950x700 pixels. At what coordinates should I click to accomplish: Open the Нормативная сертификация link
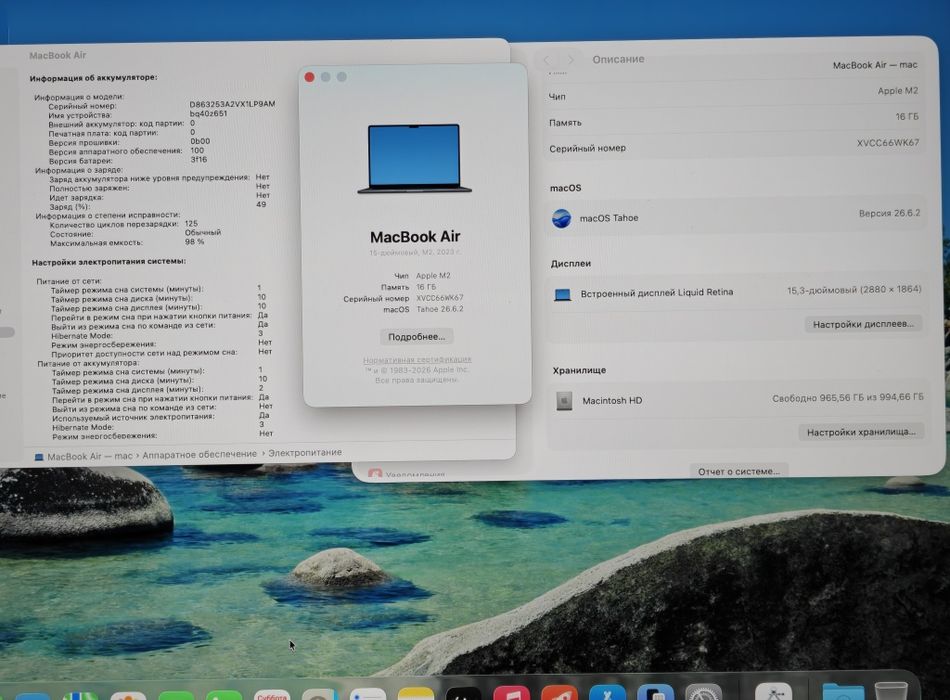(x=417, y=360)
